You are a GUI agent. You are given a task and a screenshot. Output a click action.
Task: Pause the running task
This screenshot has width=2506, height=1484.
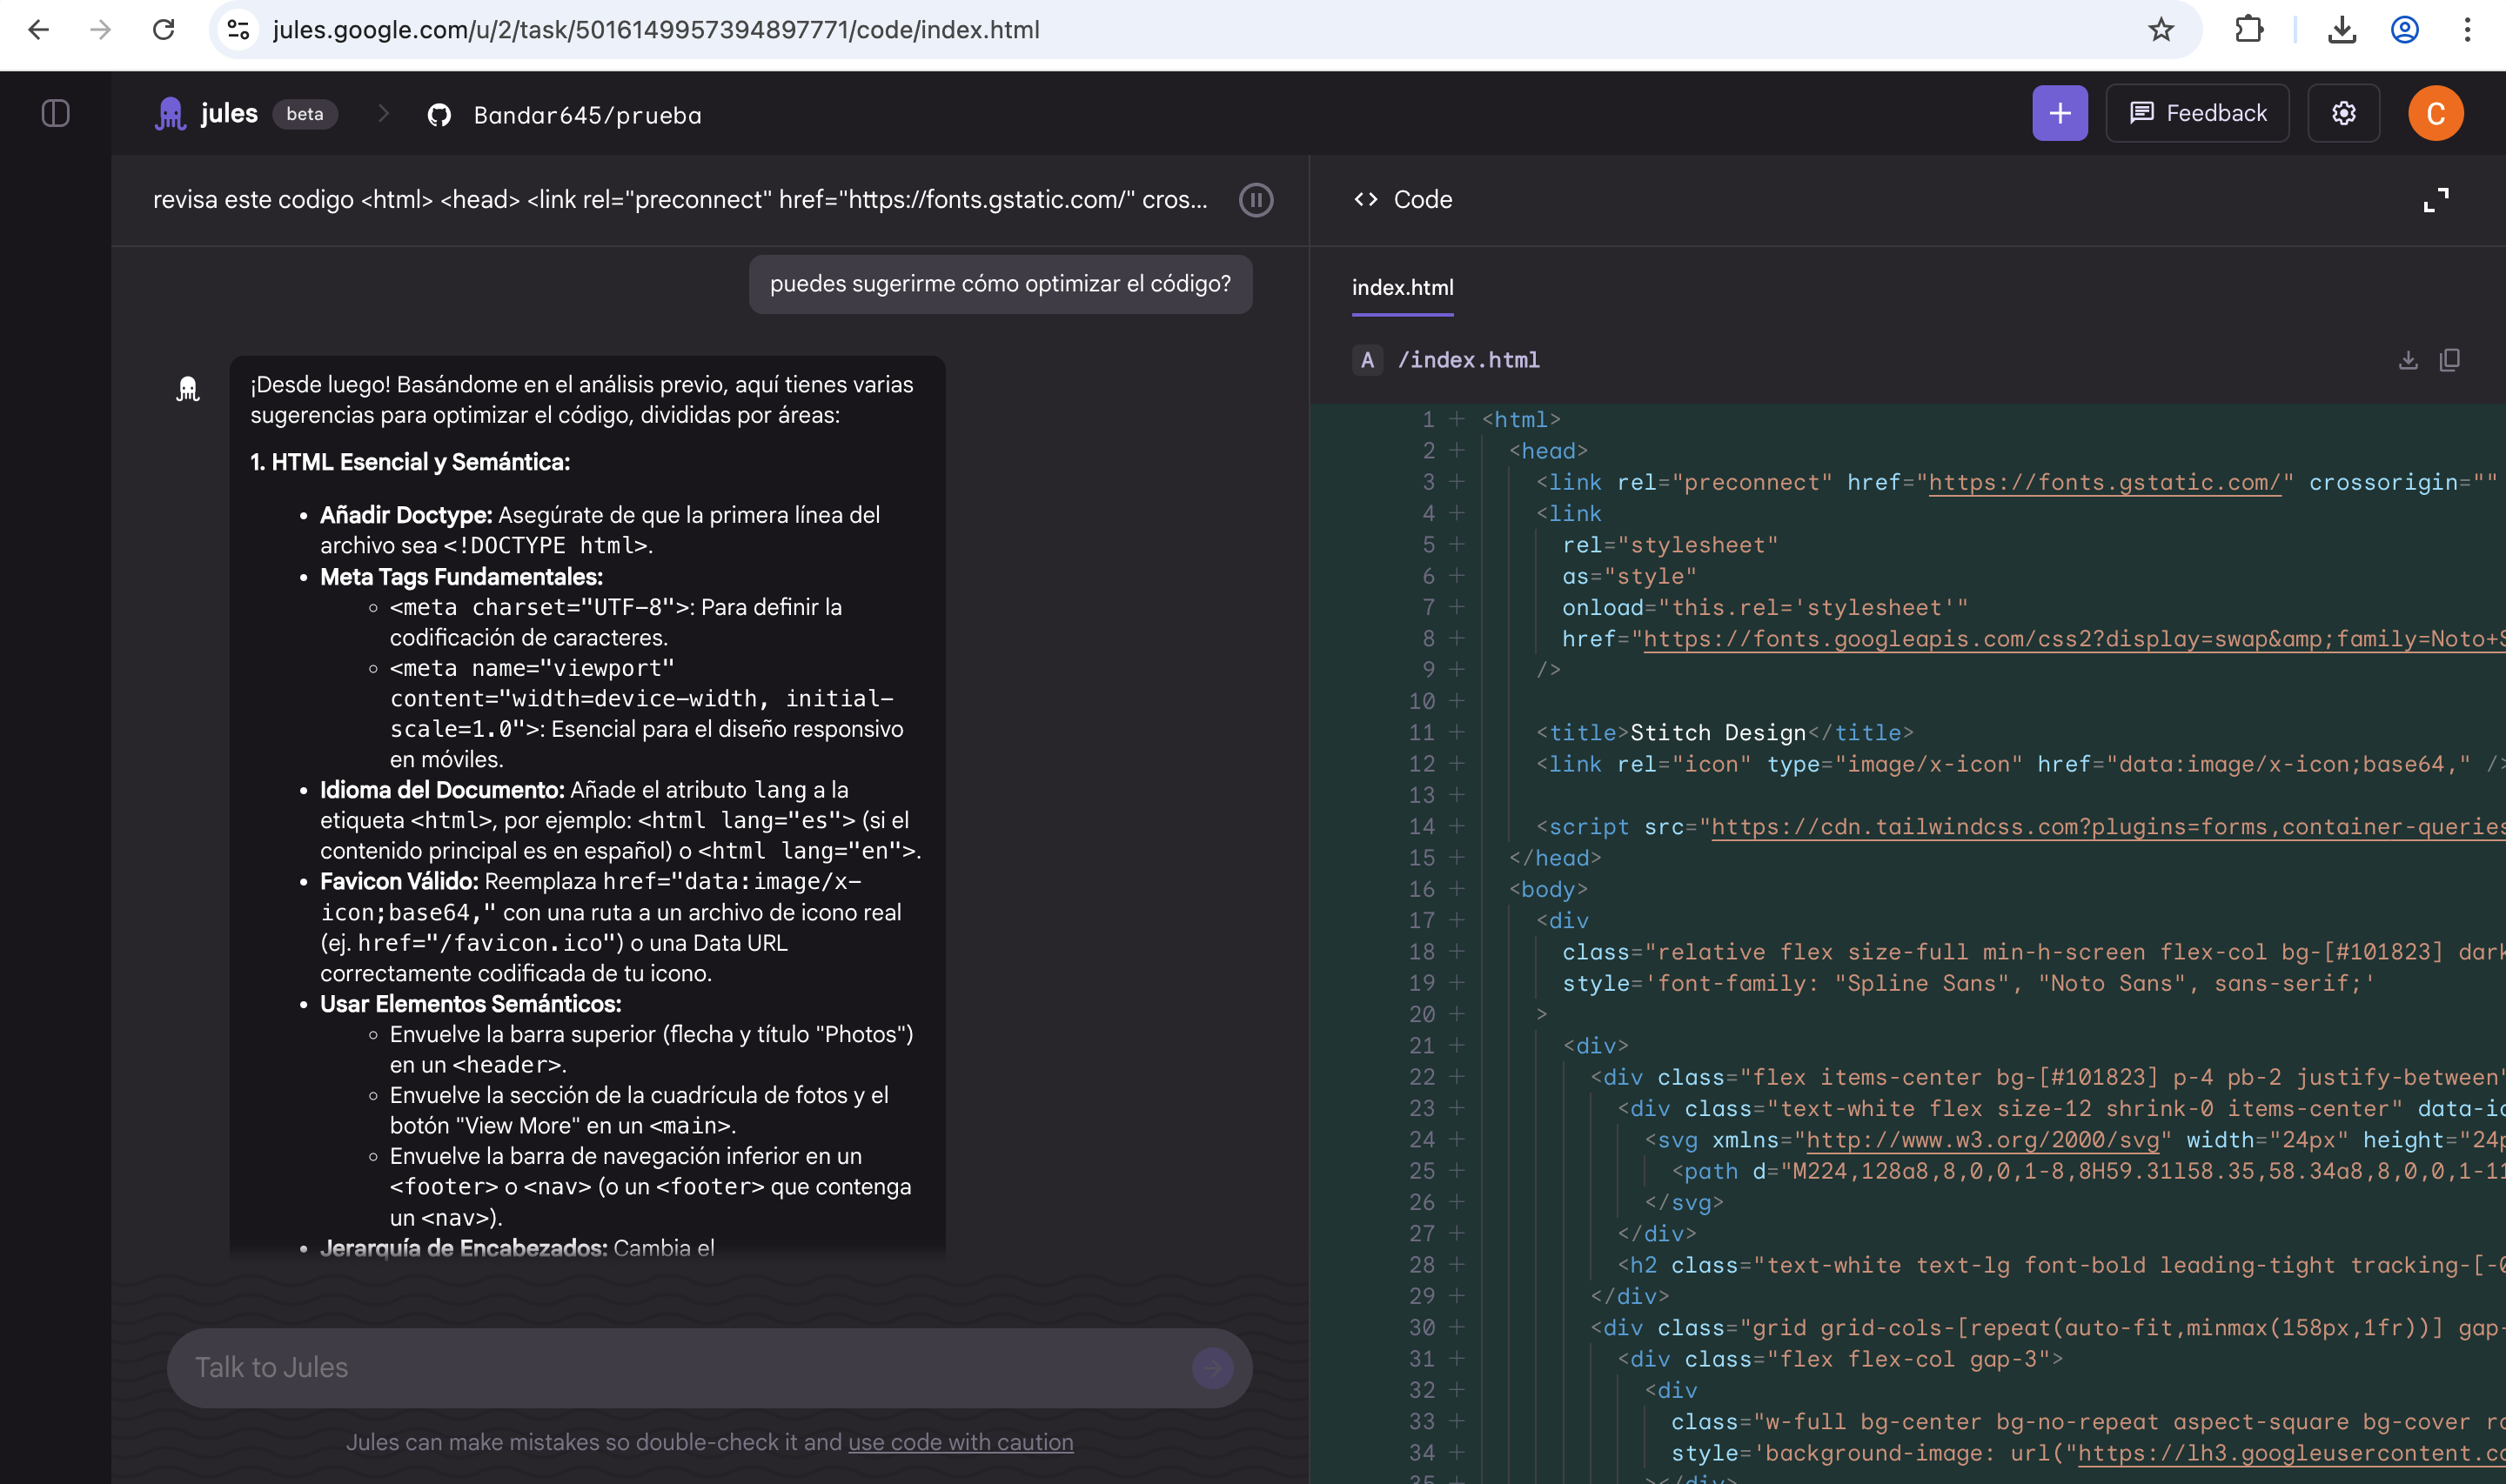tap(1256, 200)
